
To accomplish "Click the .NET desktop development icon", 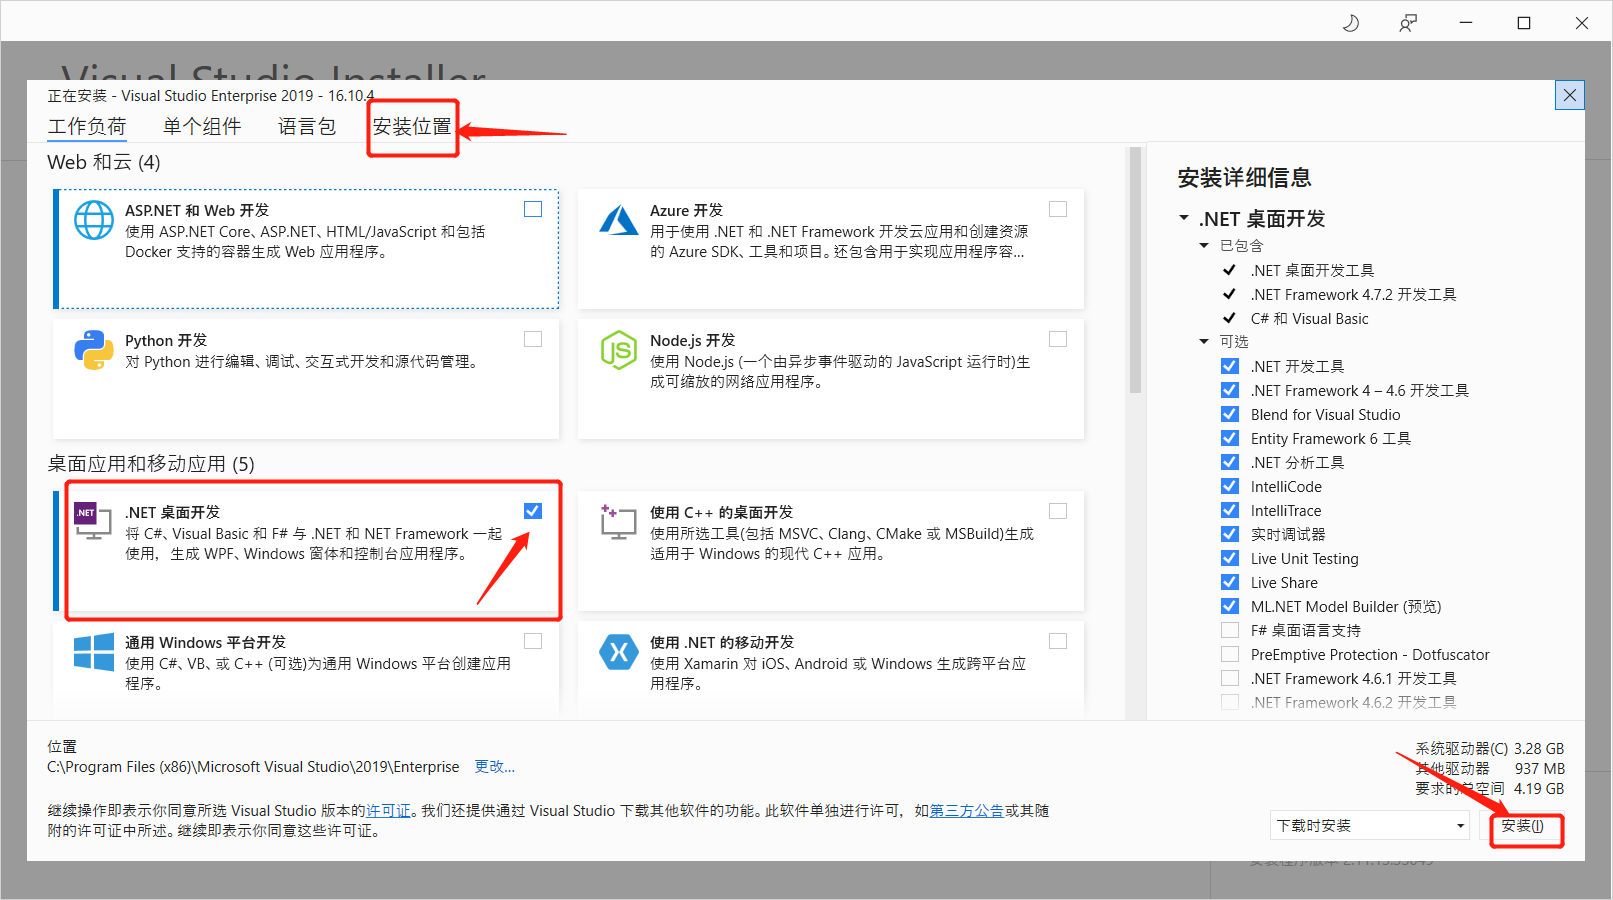I will 93,521.
